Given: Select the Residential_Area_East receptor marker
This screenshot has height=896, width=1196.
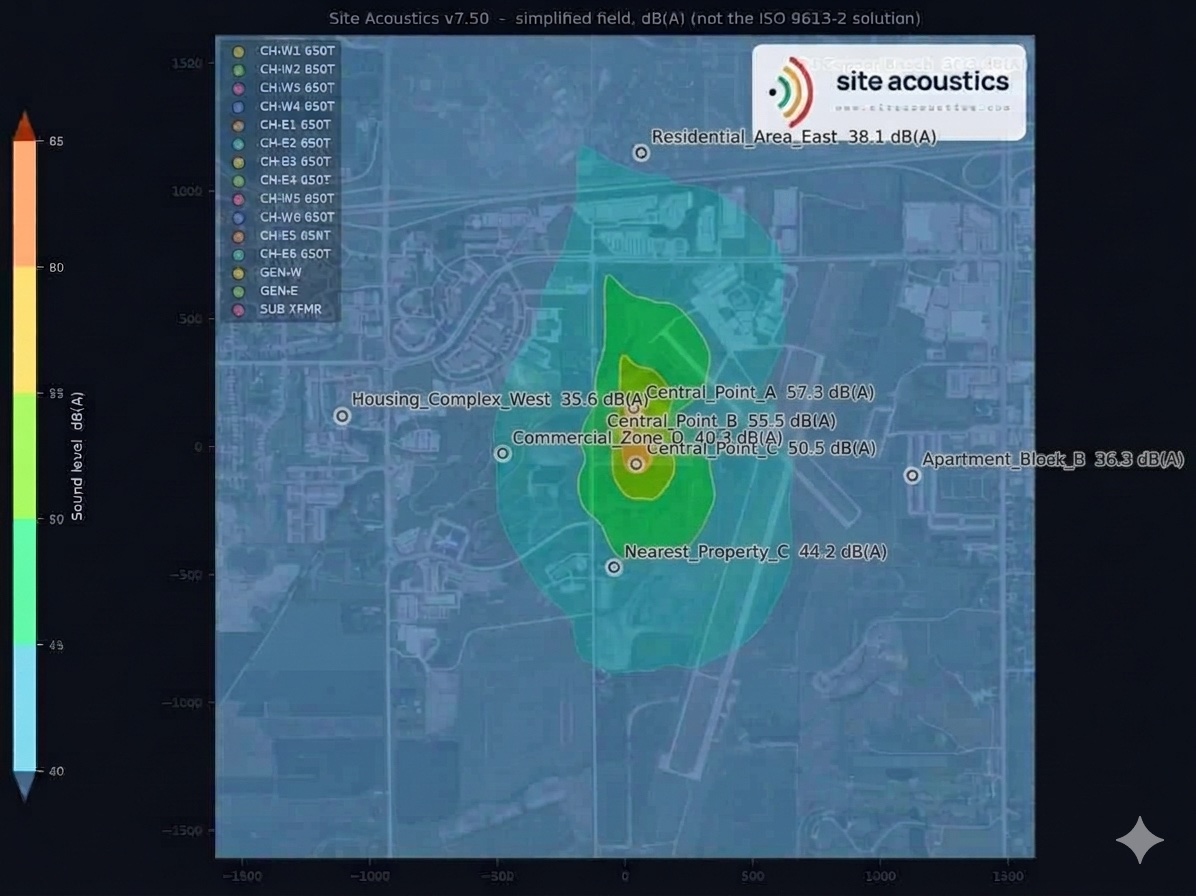Looking at the screenshot, I should pyautogui.click(x=641, y=153).
